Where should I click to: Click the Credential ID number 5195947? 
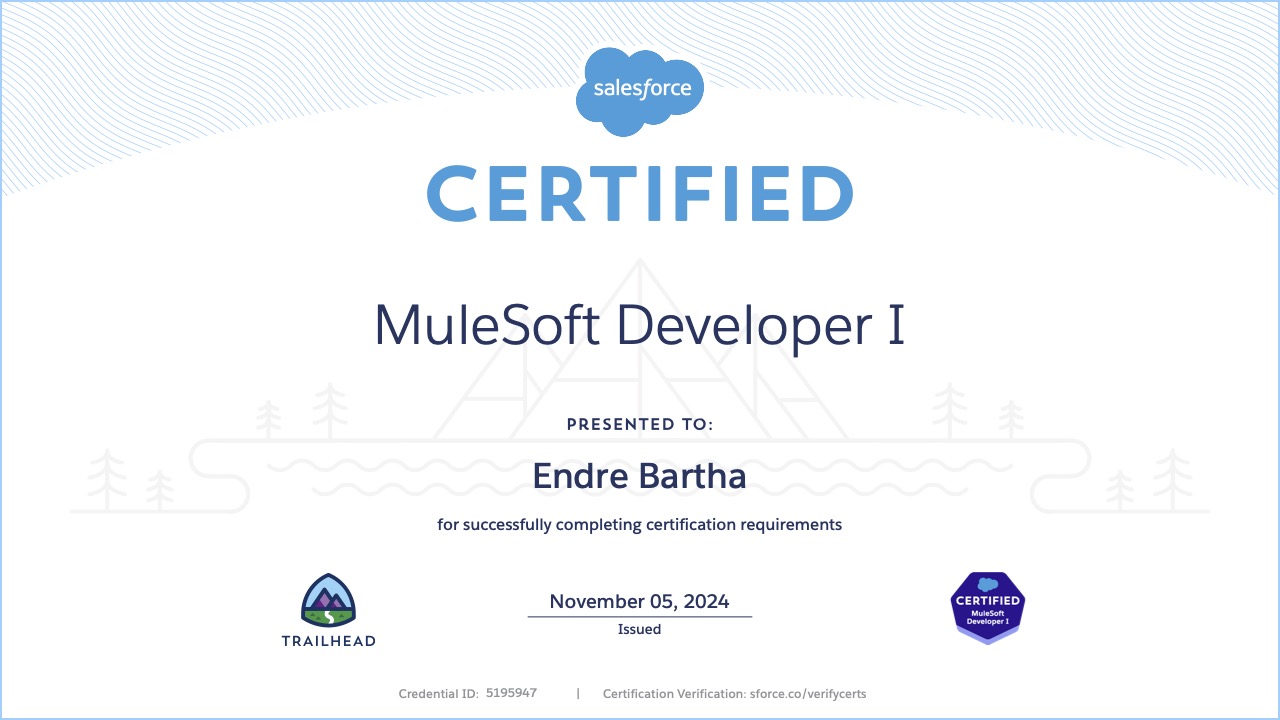tap(511, 692)
